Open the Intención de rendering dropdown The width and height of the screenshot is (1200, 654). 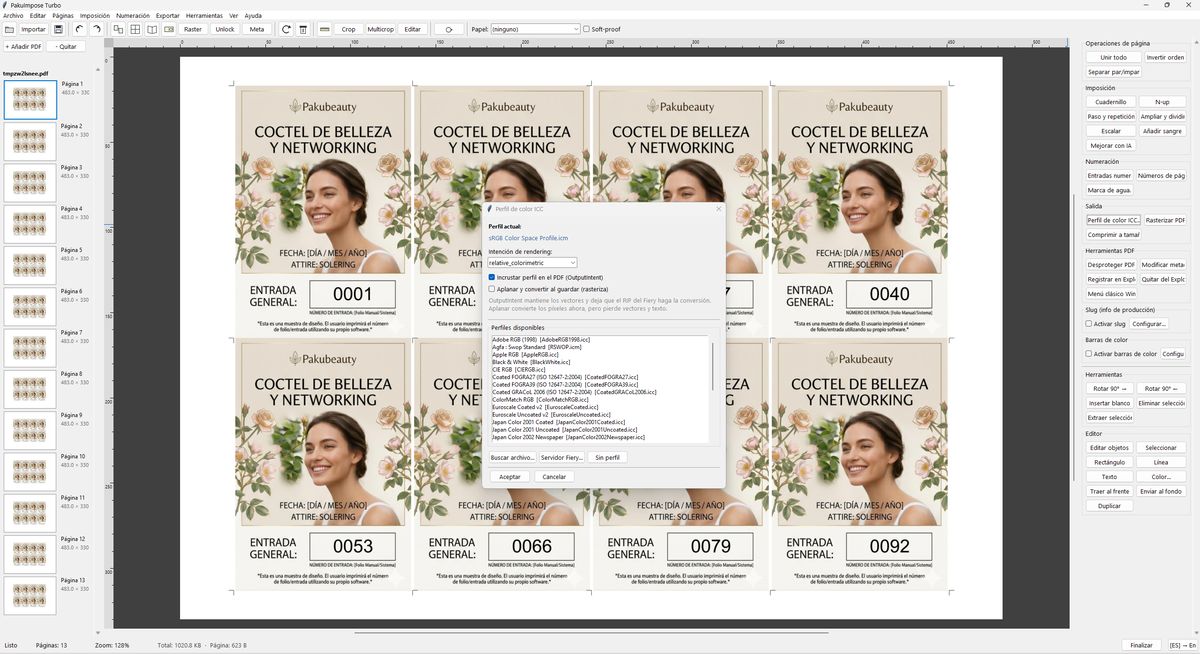point(532,262)
